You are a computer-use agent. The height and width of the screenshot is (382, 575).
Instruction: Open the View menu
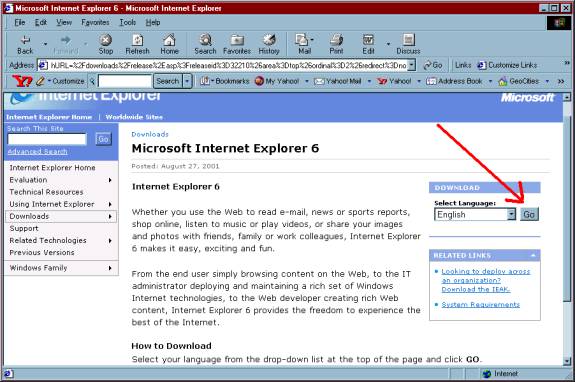click(64, 22)
